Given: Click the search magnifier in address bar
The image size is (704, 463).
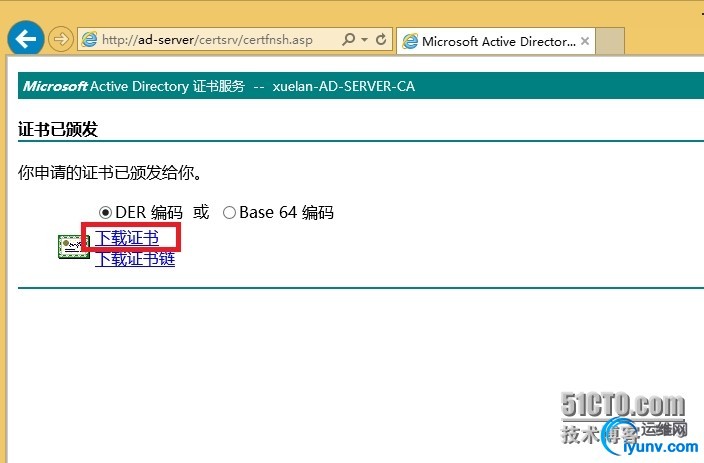Looking at the screenshot, I should [x=348, y=40].
